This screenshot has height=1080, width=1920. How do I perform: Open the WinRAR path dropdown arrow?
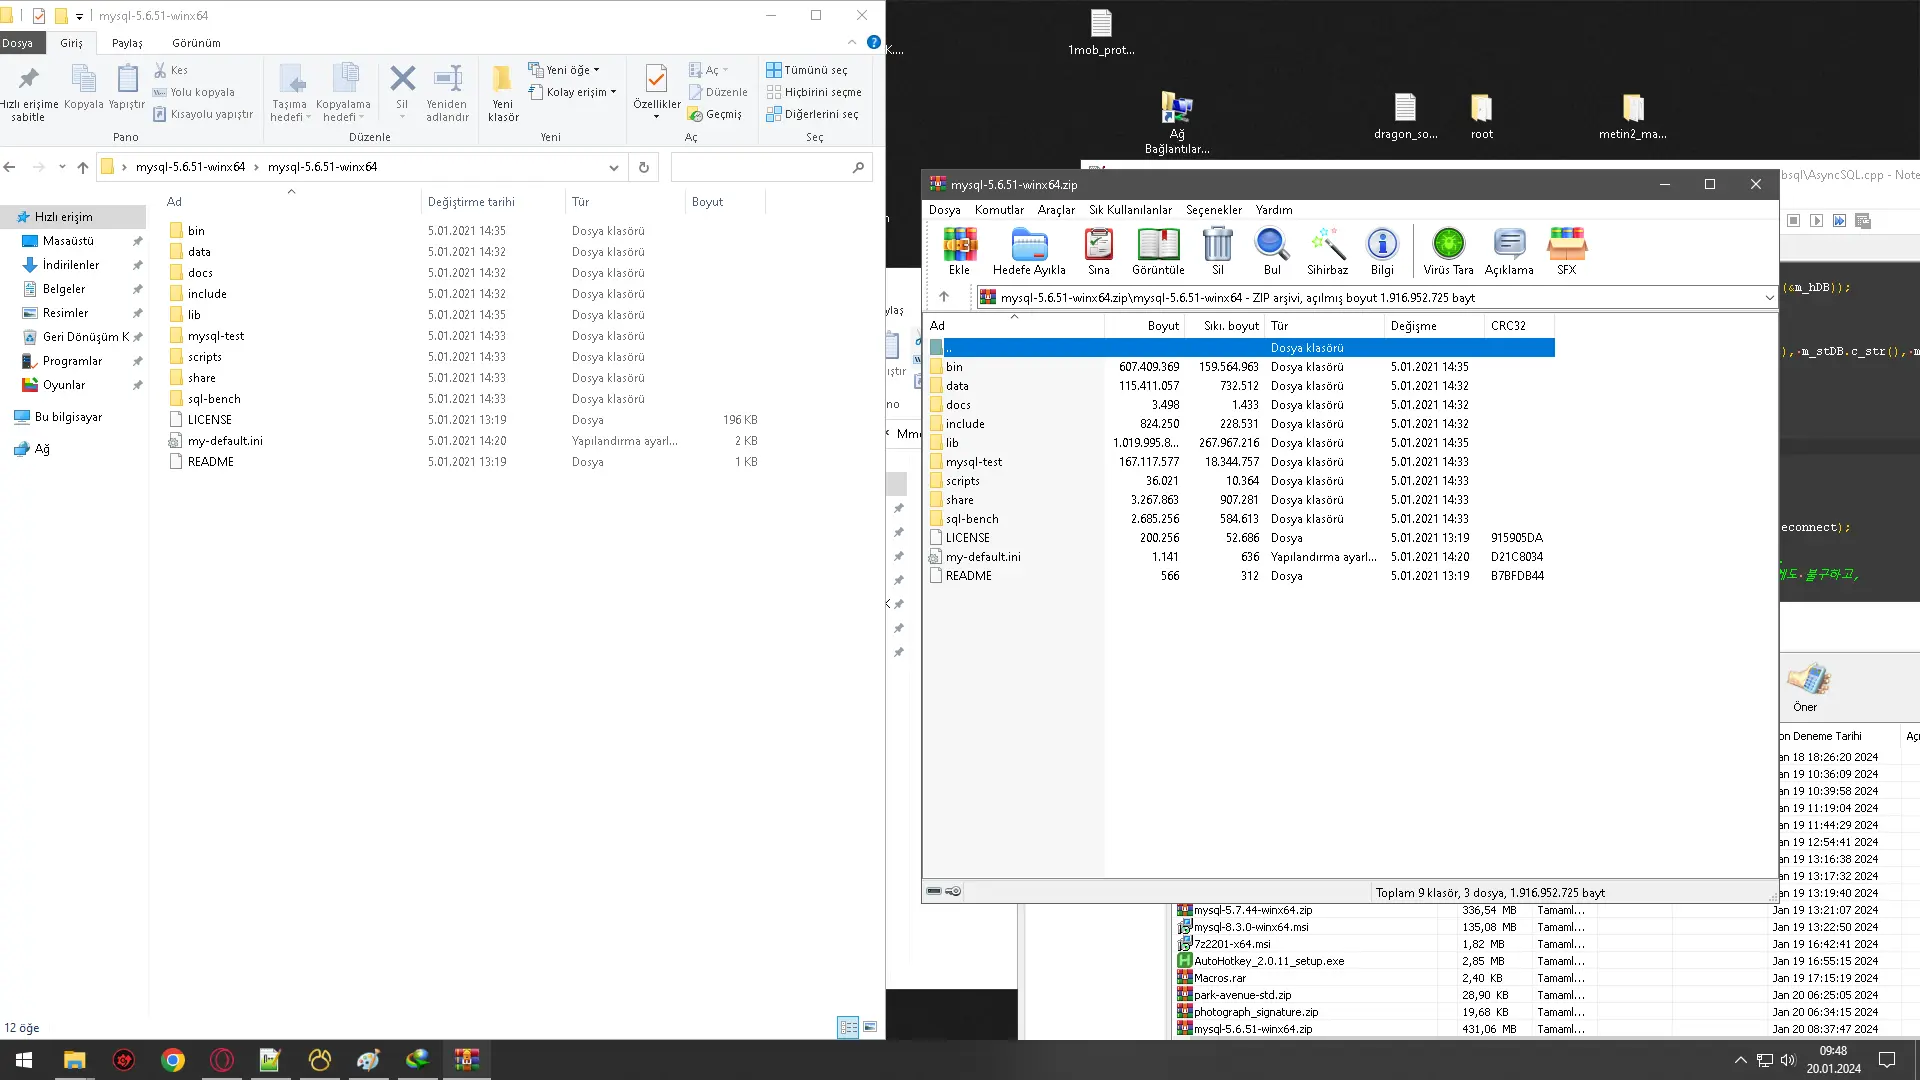click(1769, 297)
